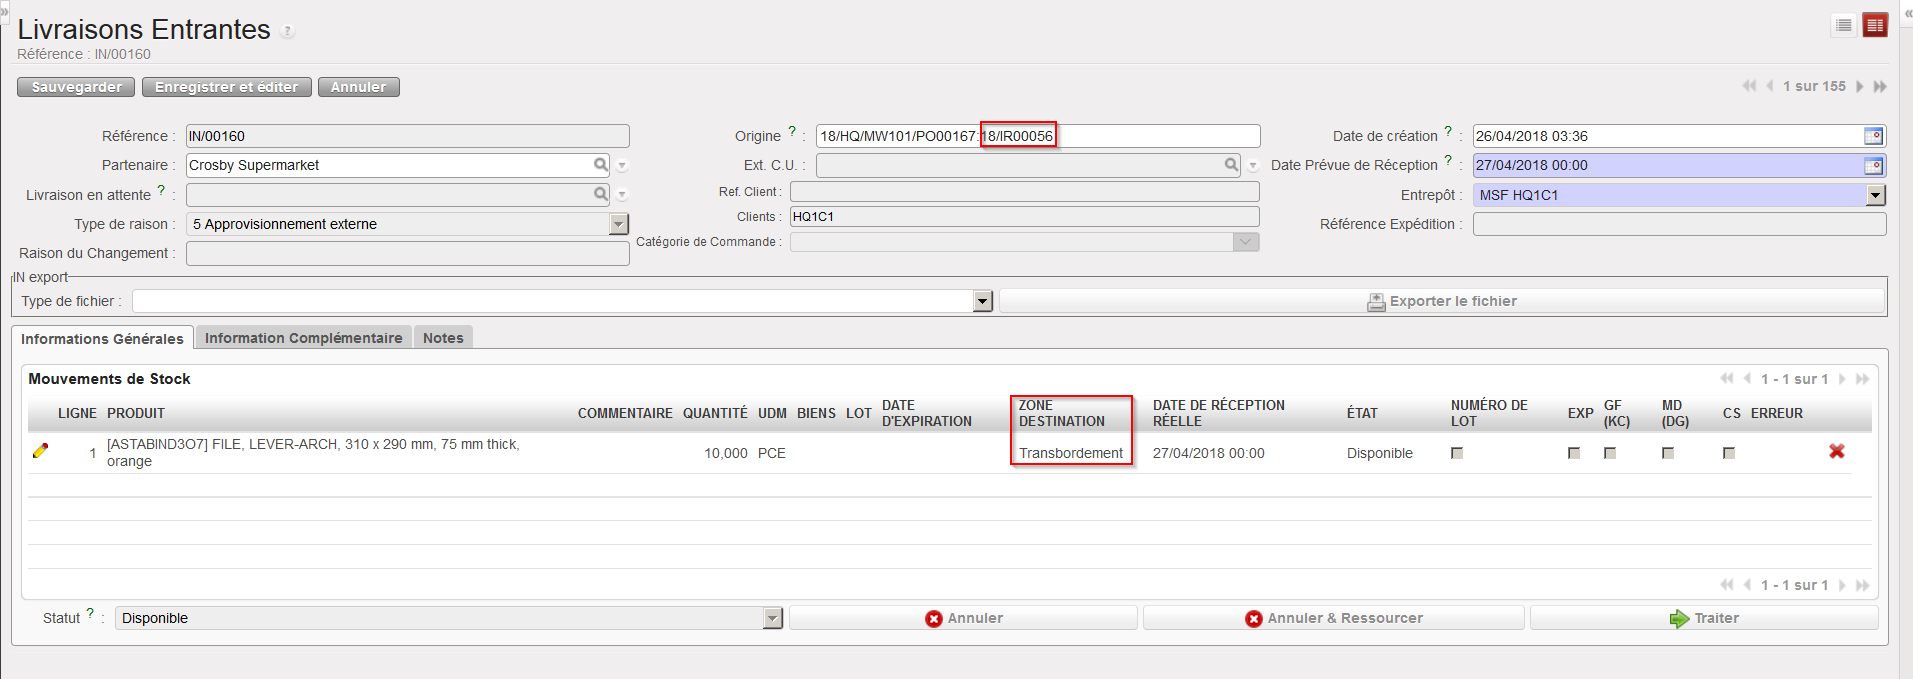Open calendar picker for Date de création

[1873, 136]
